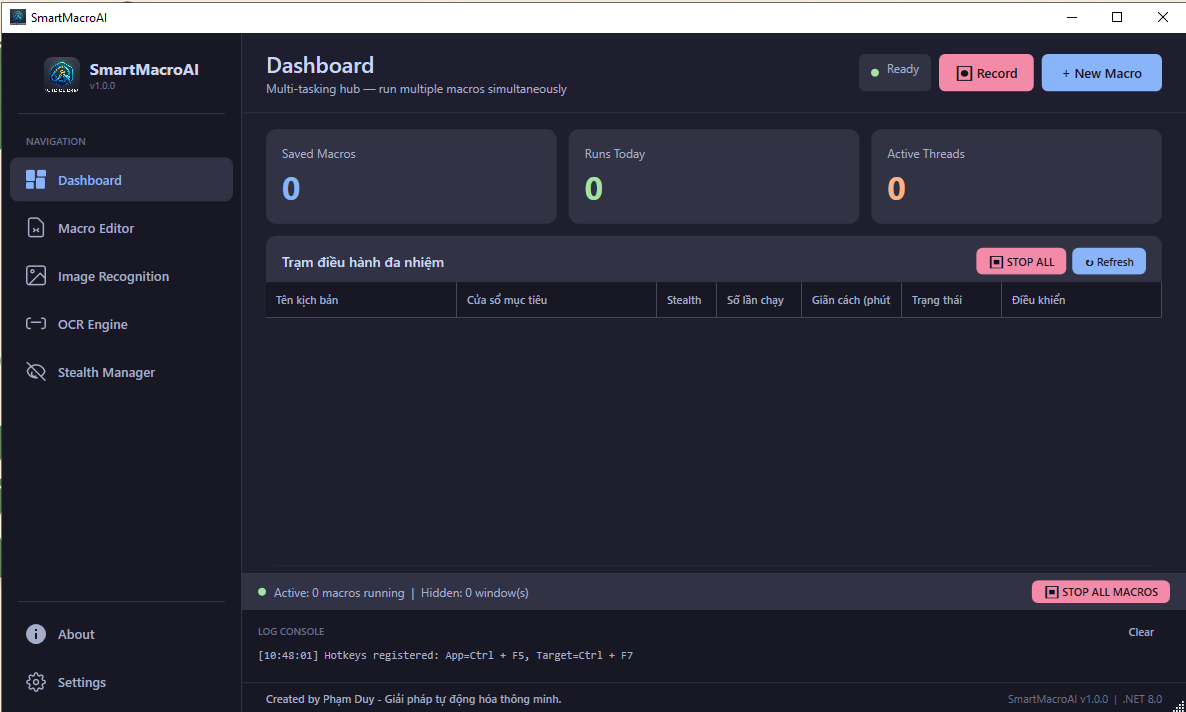Select the Image Recognition tool
This screenshot has width=1186, height=712.
pyautogui.click(x=113, y=275)
